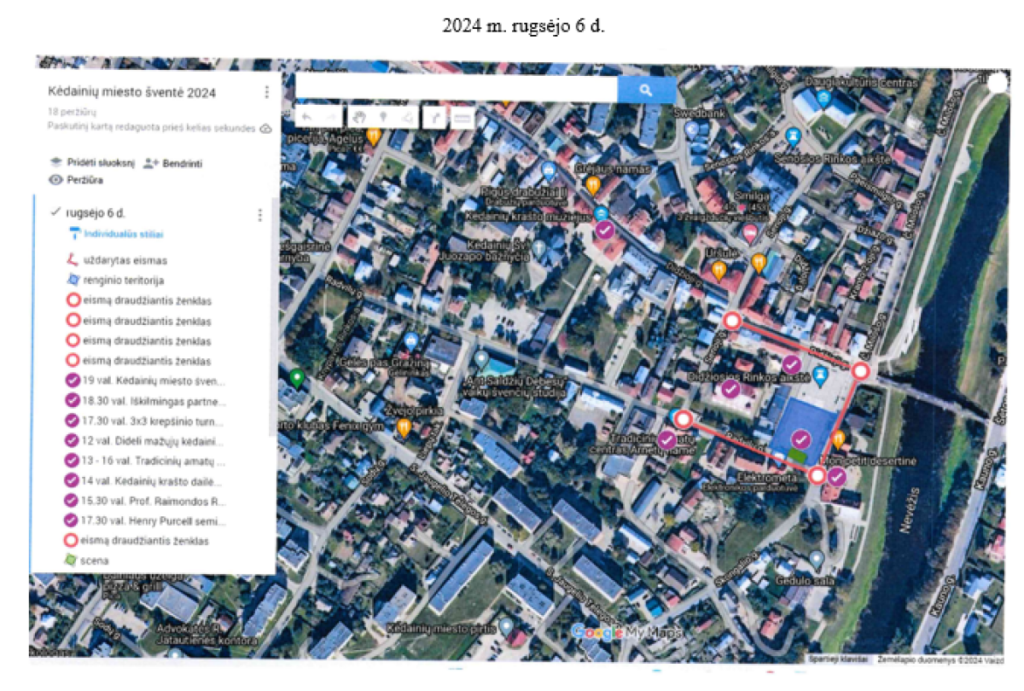Open layer options for rugsėjo 6 d.
The width and height of the screenshot is (1024, 691).
pyautogui.click(x=260, y=214)
